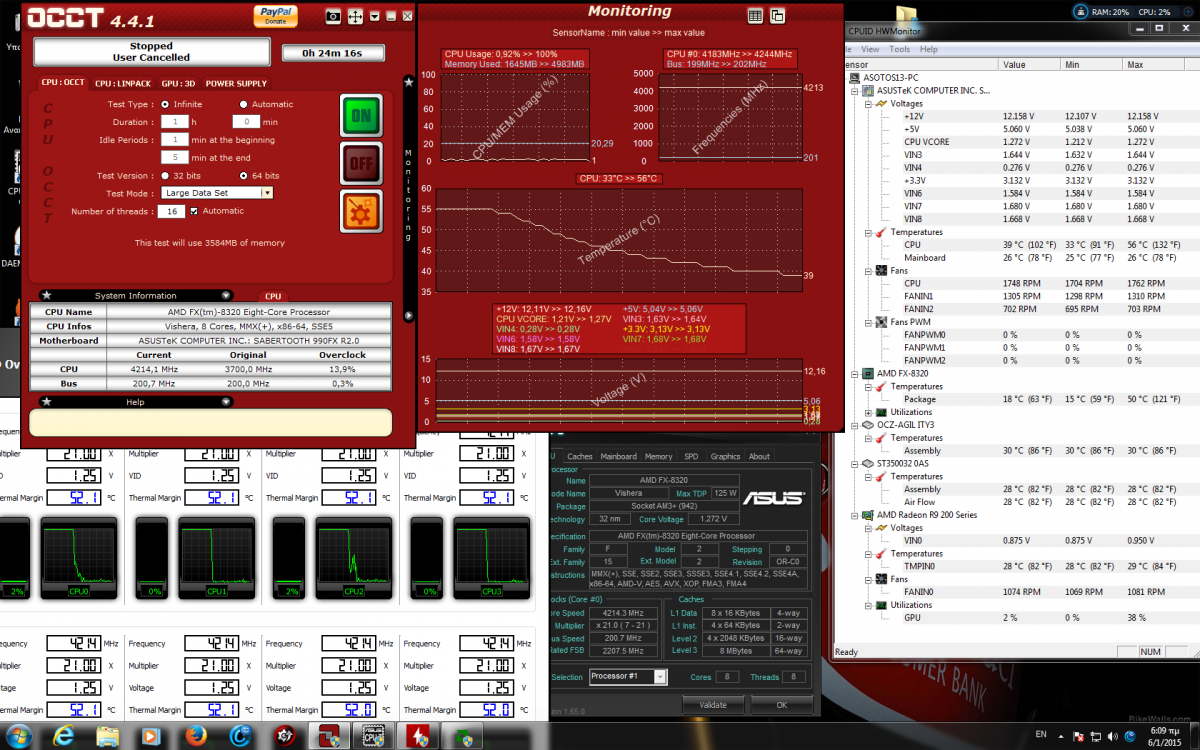
Task: Open the Caches tab in CPU-Z
Action: coord(579,456)
